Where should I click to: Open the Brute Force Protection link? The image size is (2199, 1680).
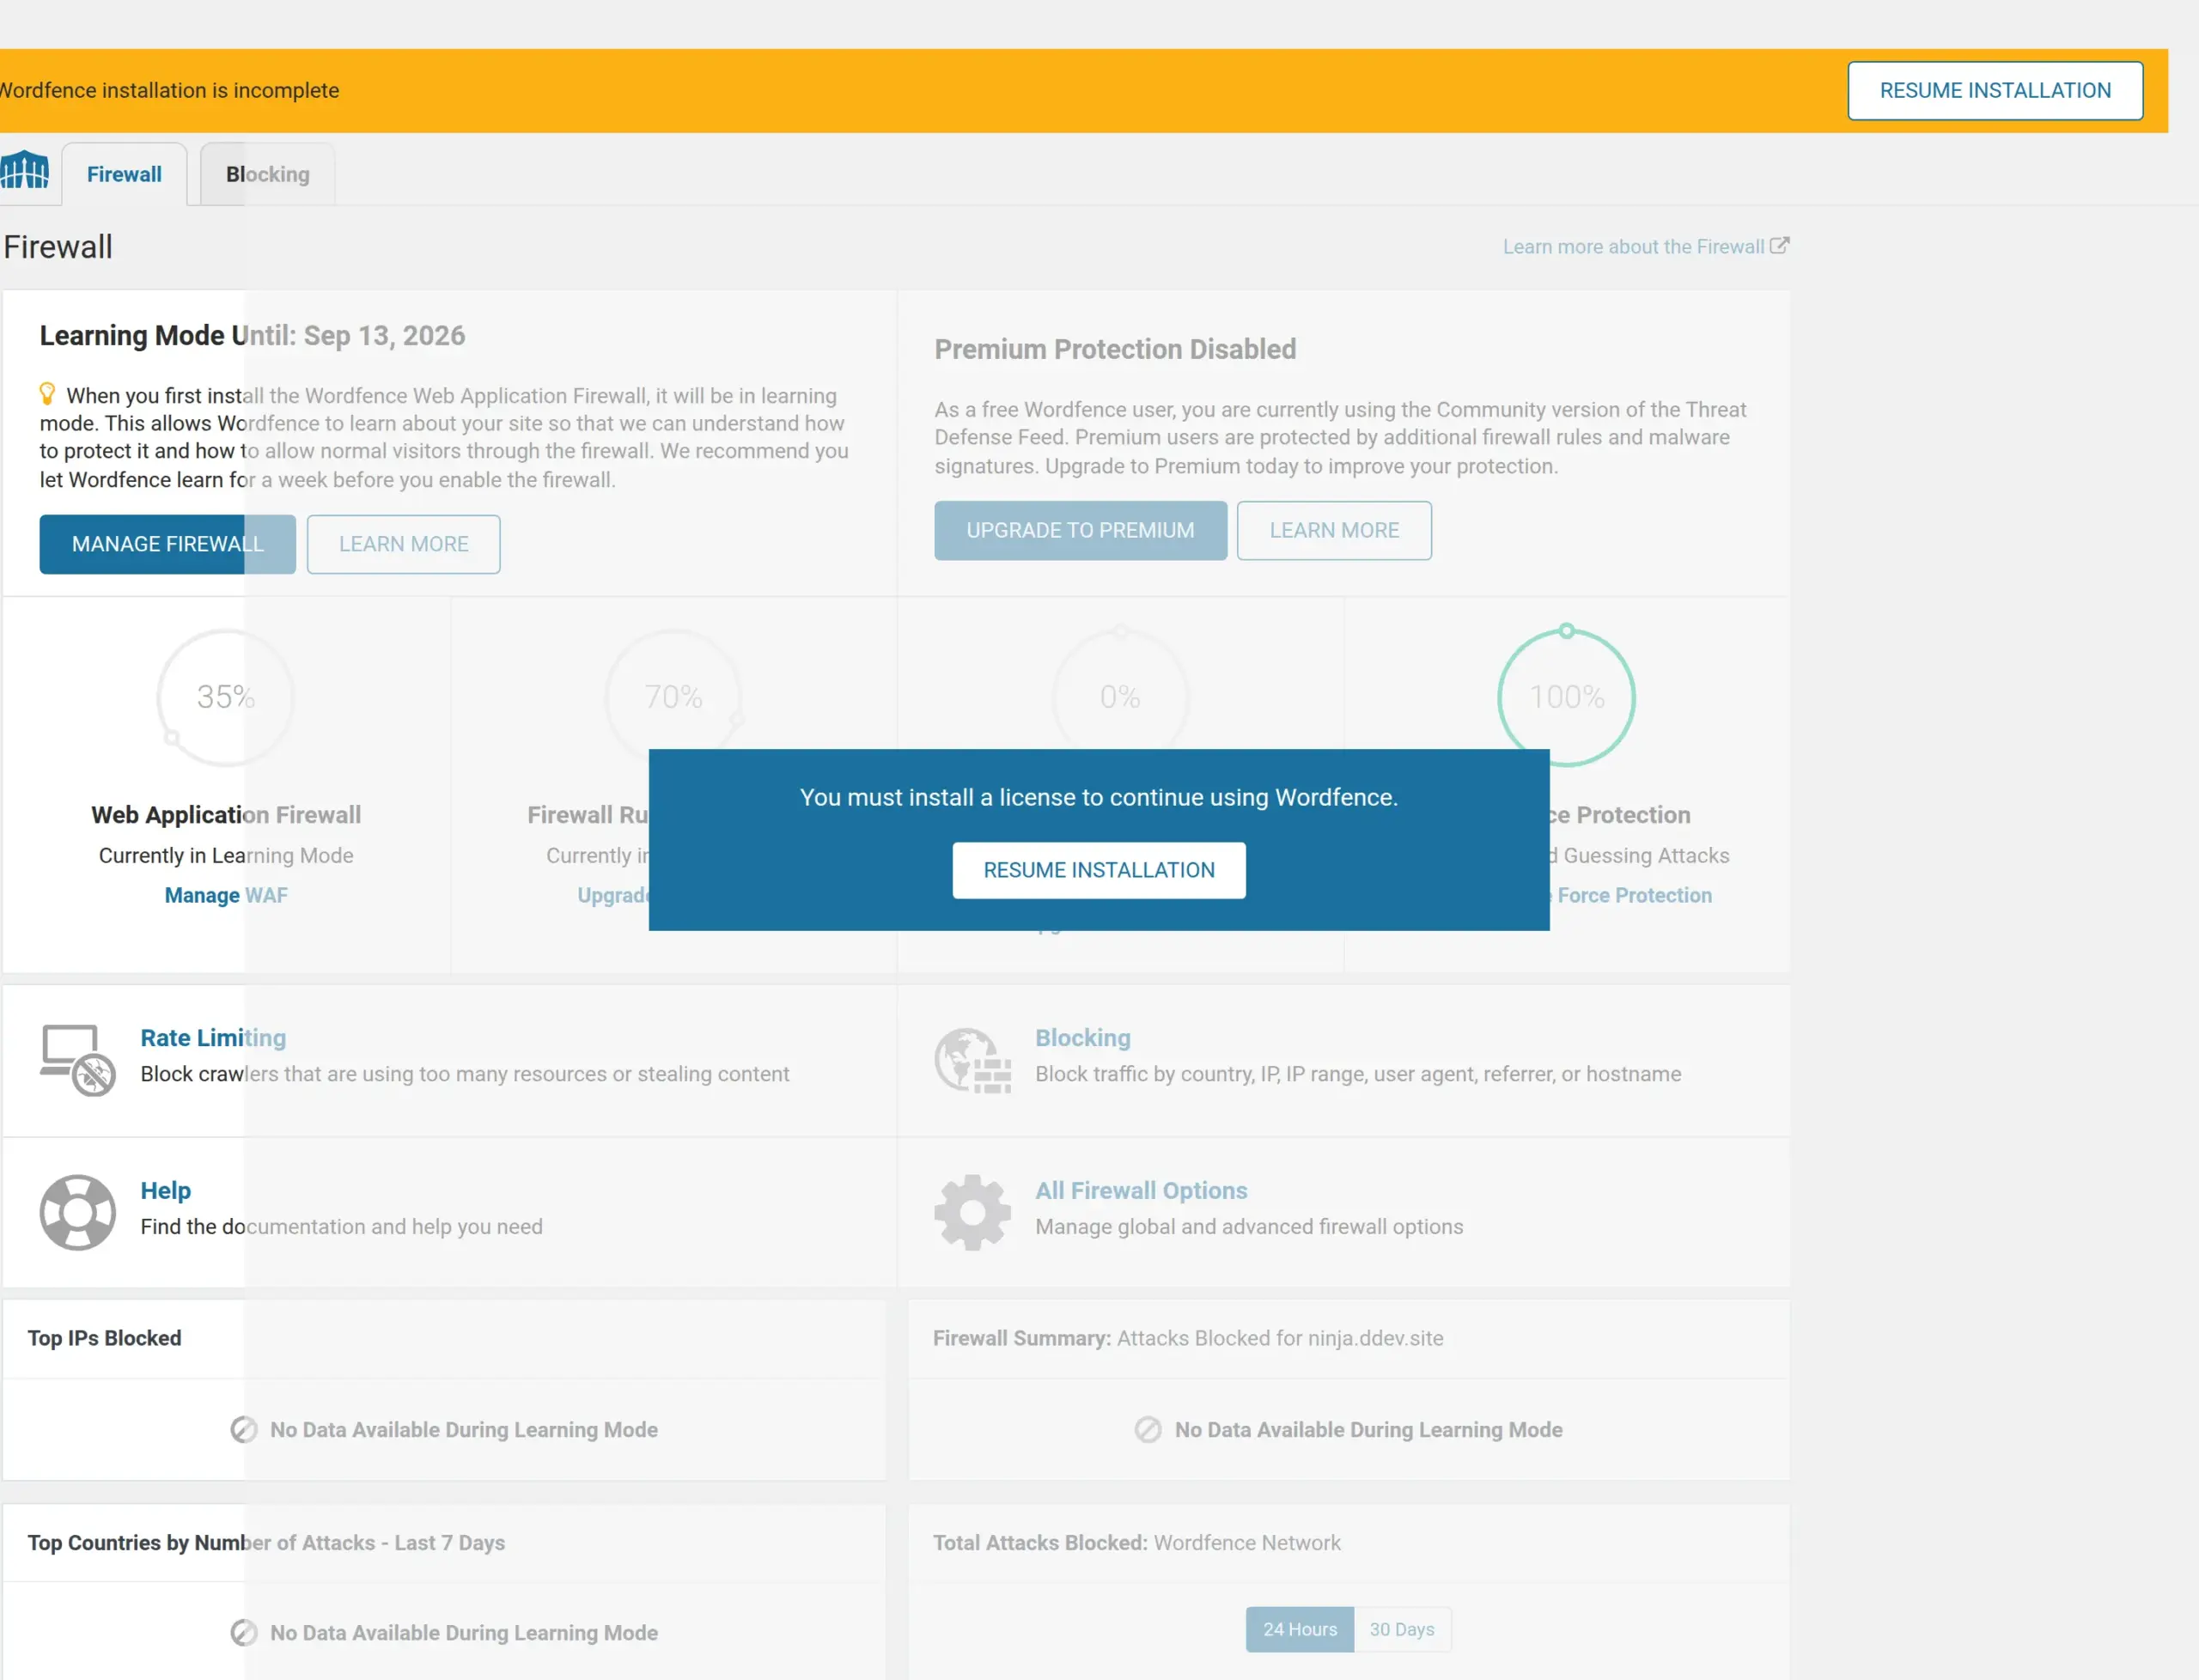1631,895
